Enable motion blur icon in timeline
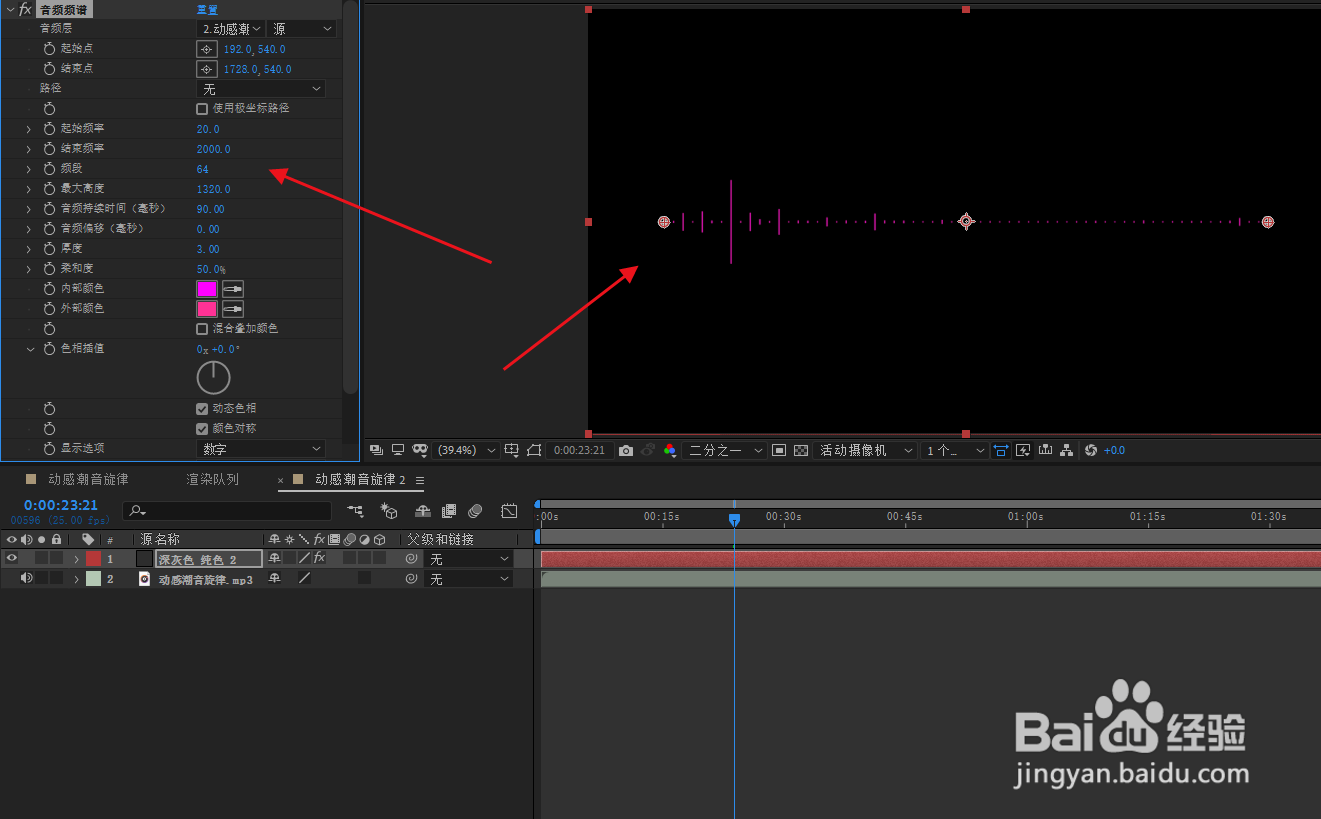1321x819 pixels. point(476,511)
